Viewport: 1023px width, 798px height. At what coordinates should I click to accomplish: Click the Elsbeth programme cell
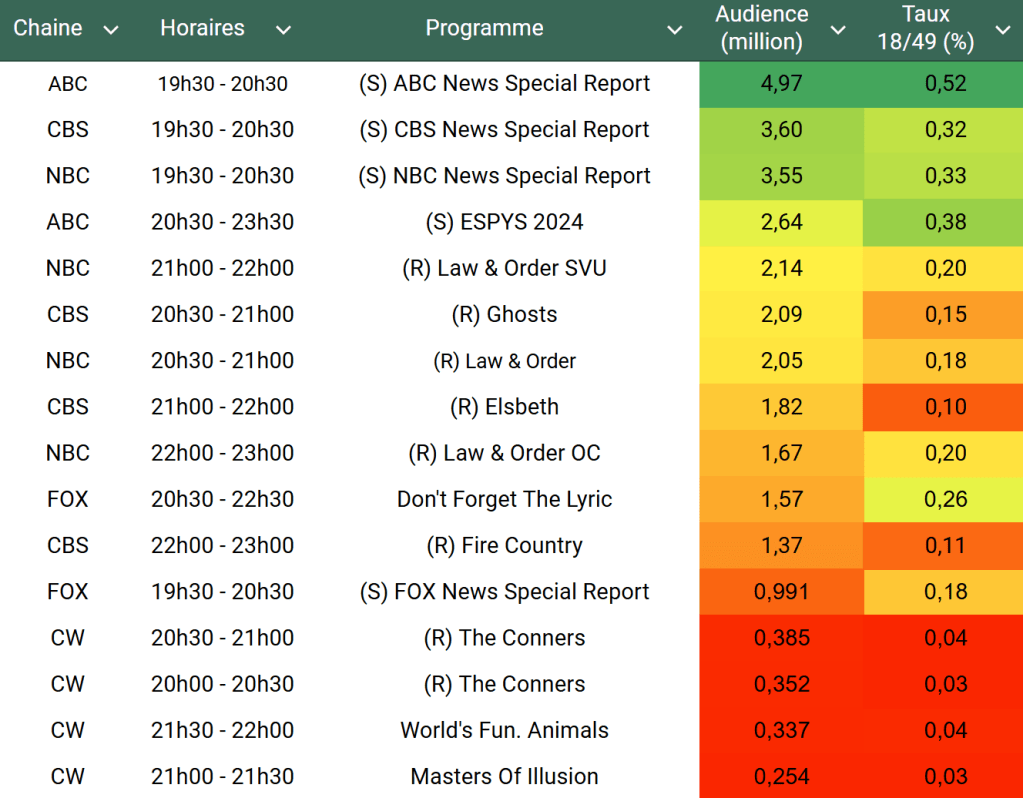504,407
